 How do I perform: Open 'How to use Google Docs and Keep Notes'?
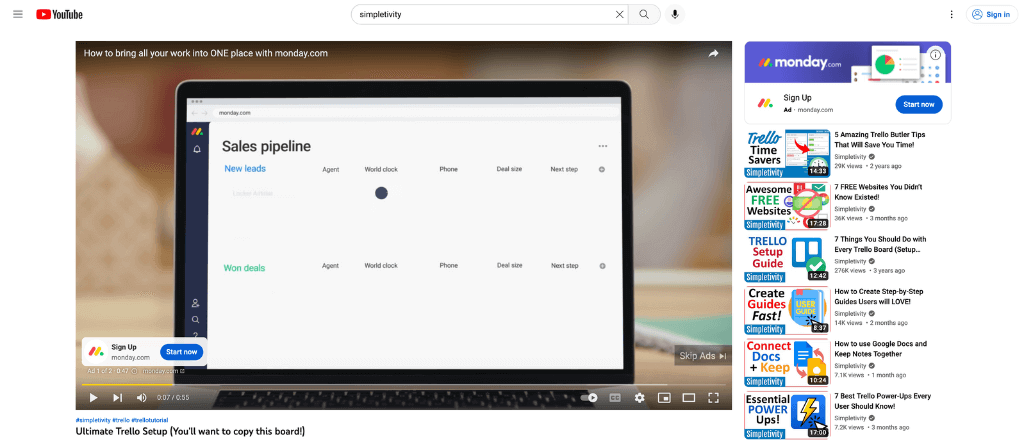click(880, 349)
